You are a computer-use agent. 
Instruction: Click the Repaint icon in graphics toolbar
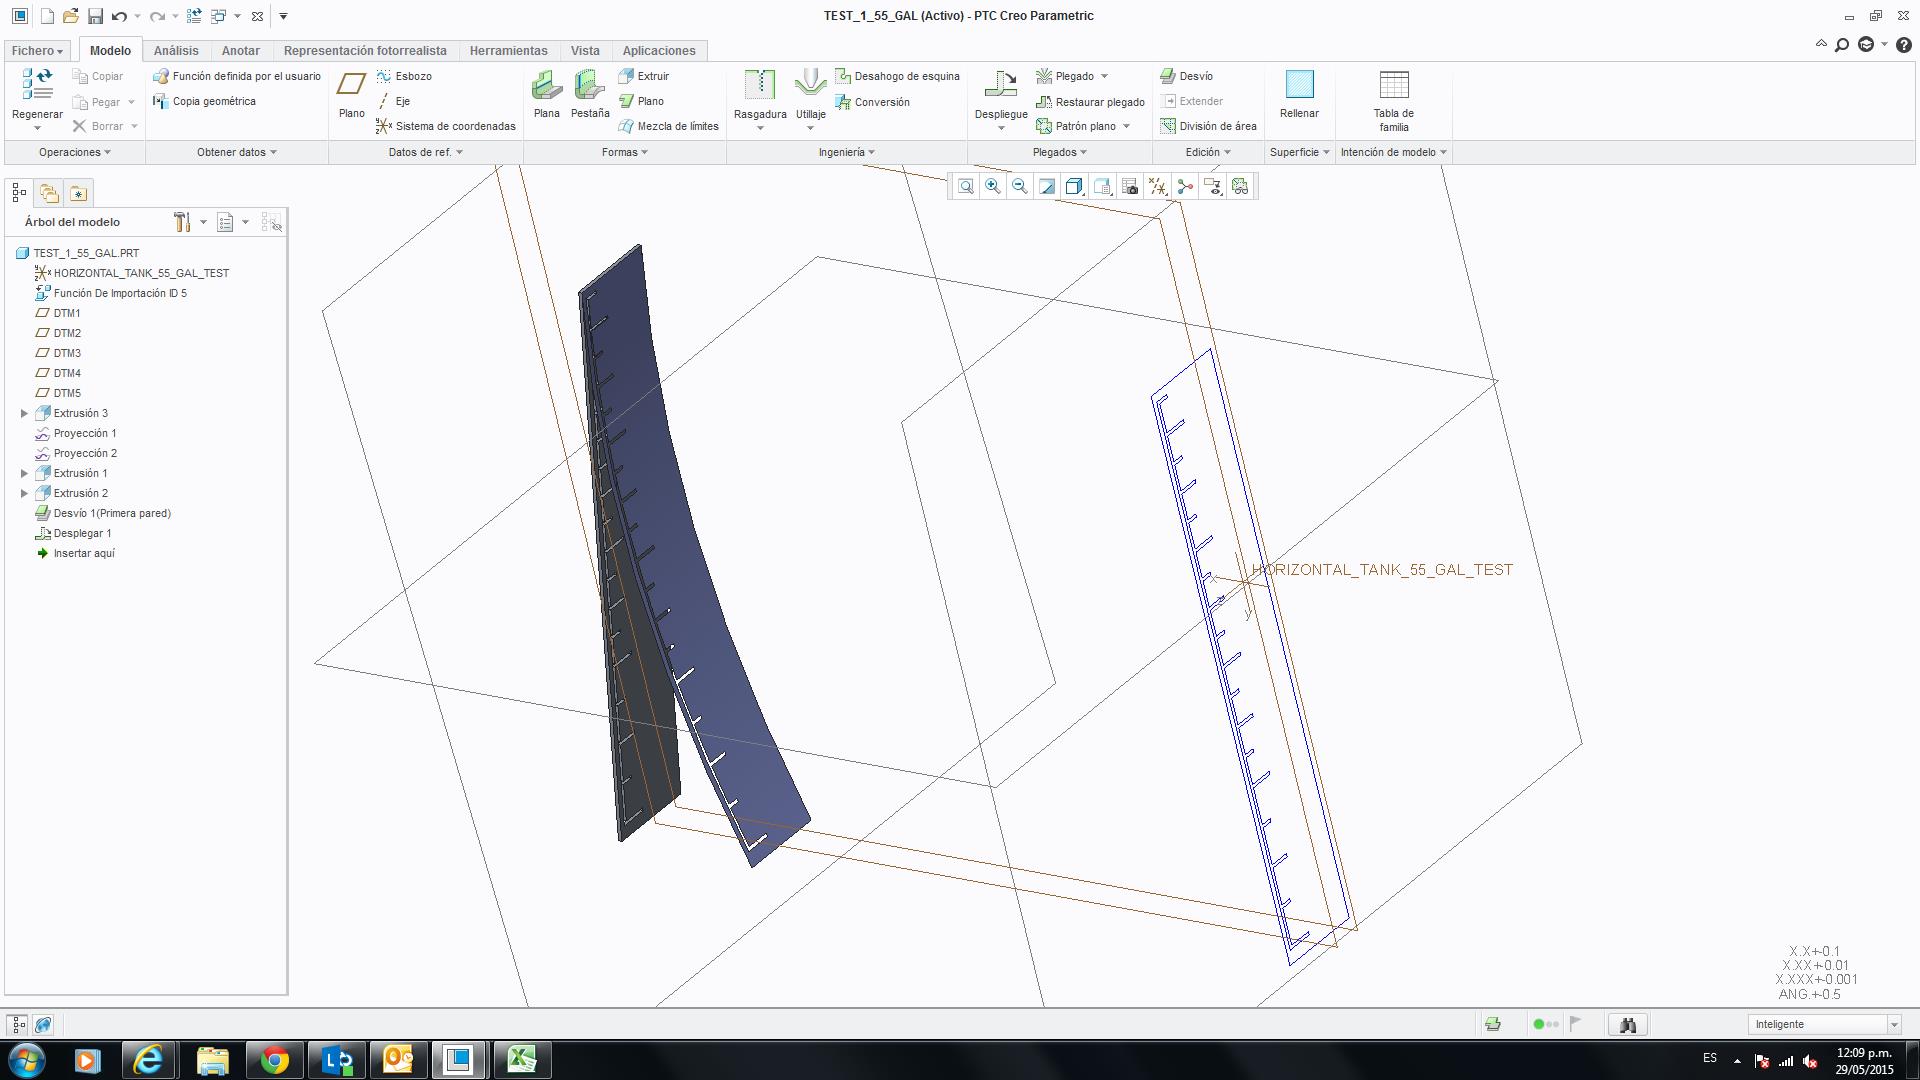click(1046, 186)
